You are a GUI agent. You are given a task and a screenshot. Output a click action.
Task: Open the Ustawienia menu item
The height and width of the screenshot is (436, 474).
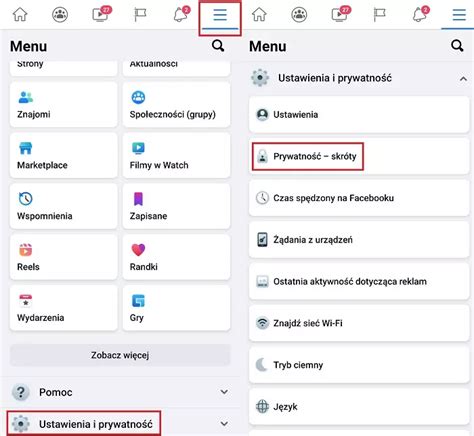coord(359,115)
